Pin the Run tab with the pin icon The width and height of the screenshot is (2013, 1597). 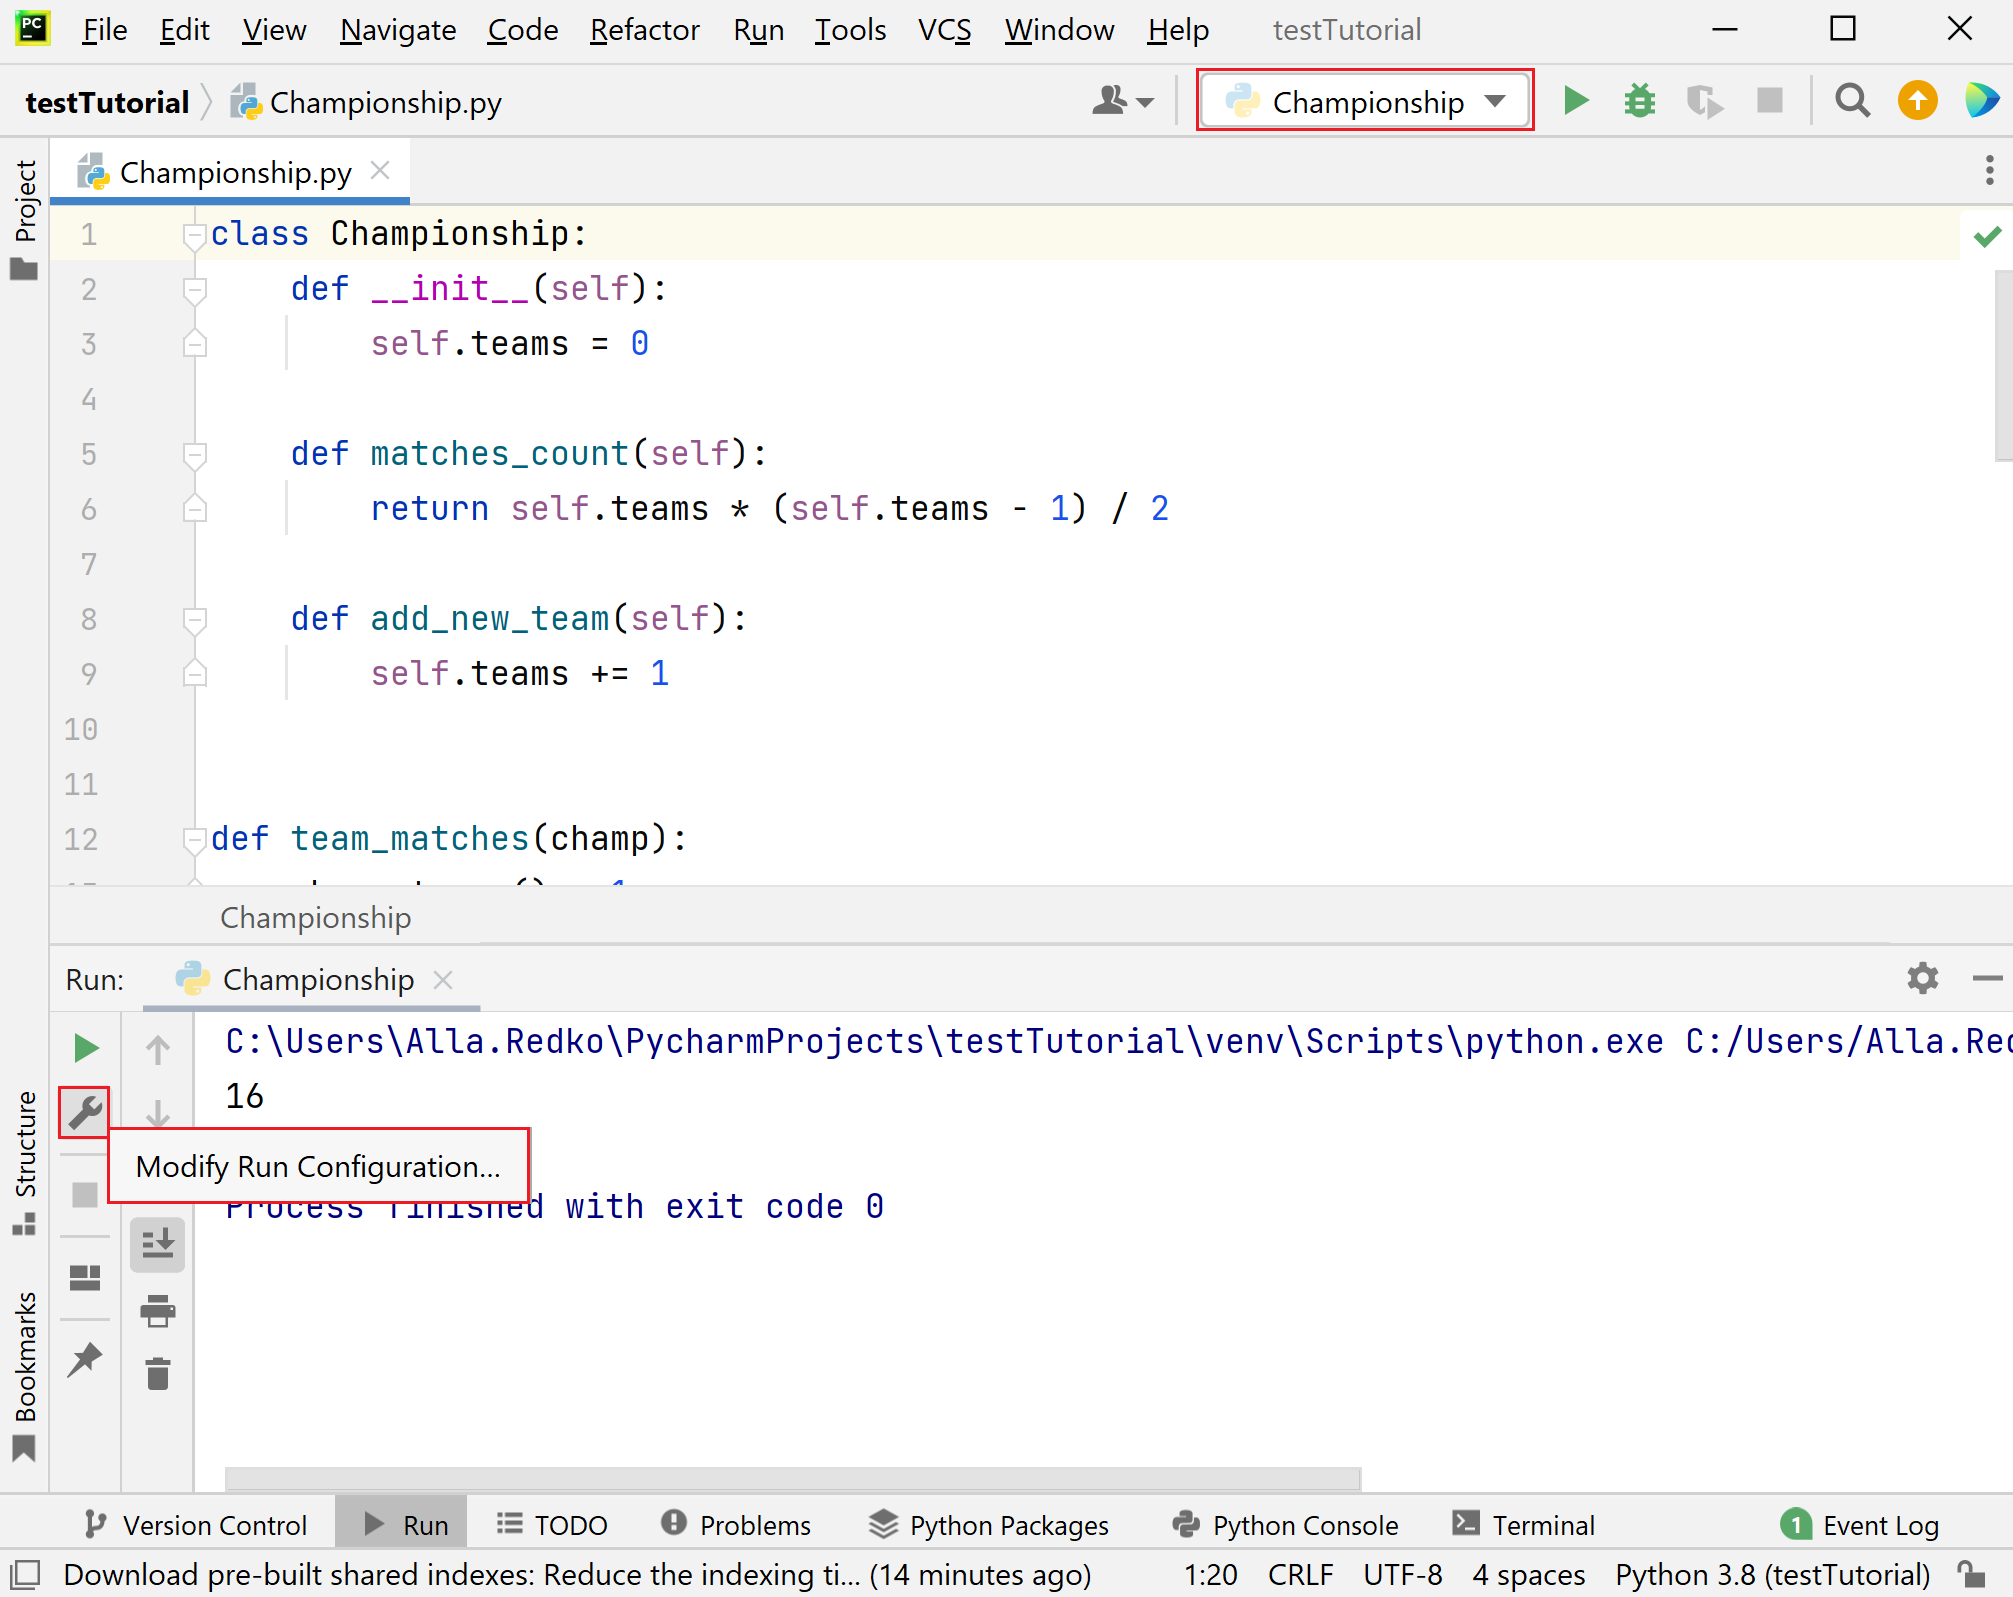pos(85,1359)
